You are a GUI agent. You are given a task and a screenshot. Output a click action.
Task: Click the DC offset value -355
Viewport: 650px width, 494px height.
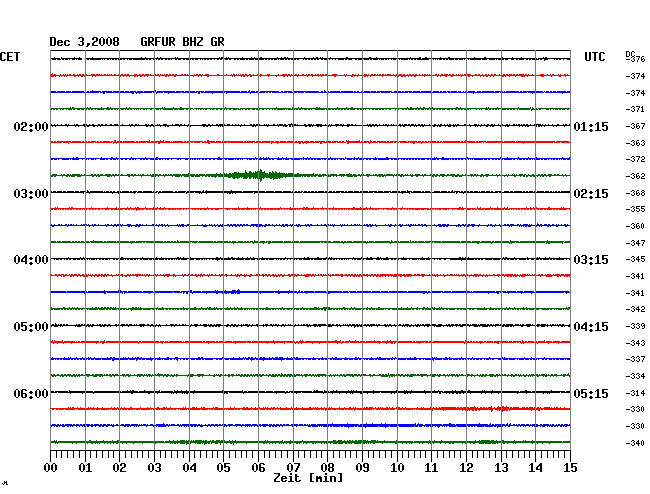click(635, 209)
